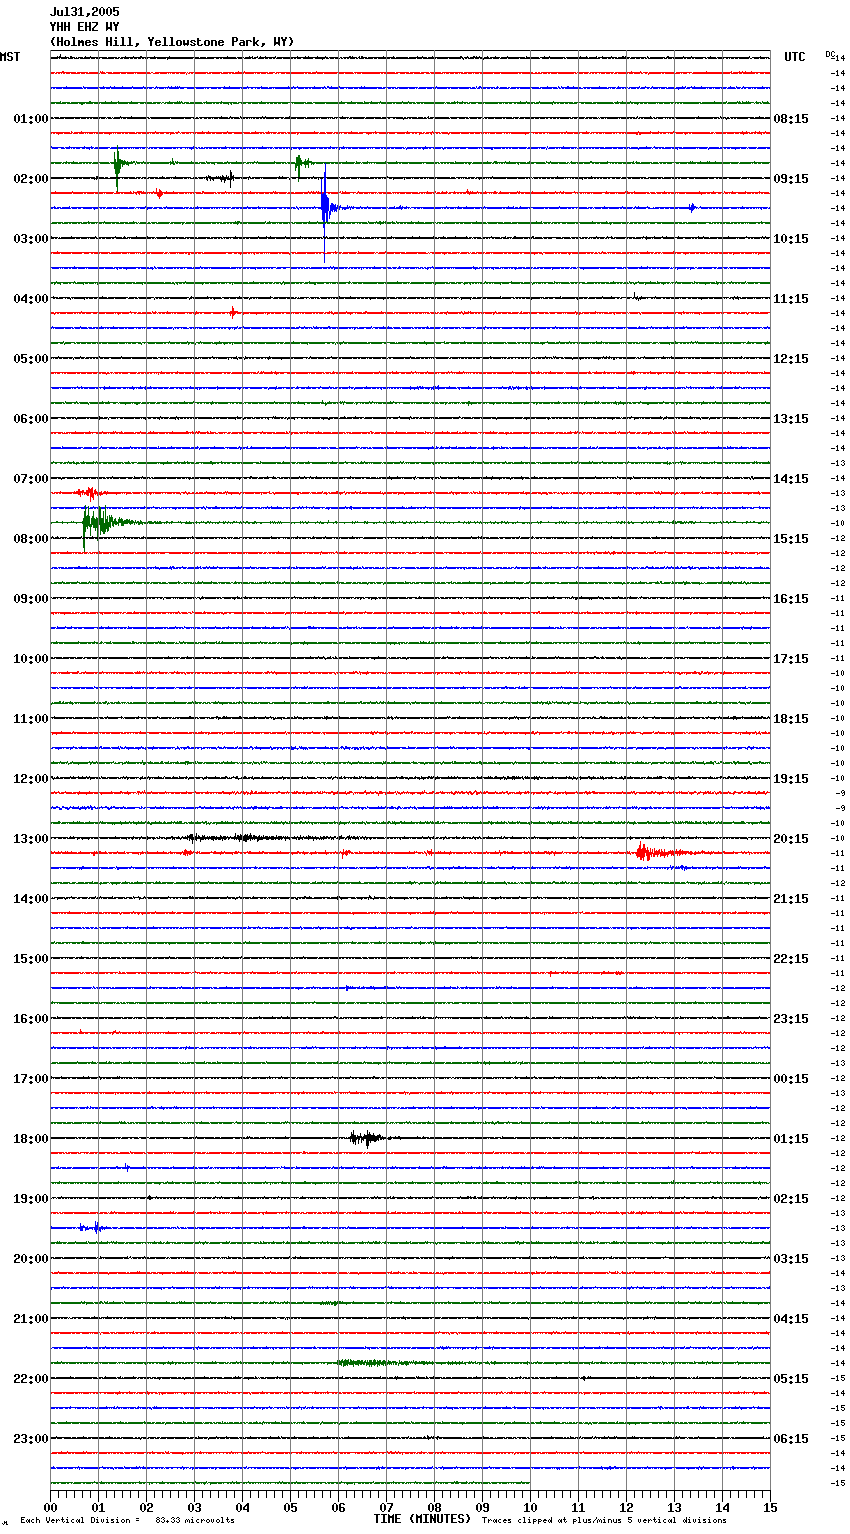Click the 05:15 UTC label
This screenshot has width=850, height=1534.
click(791, 1379)
